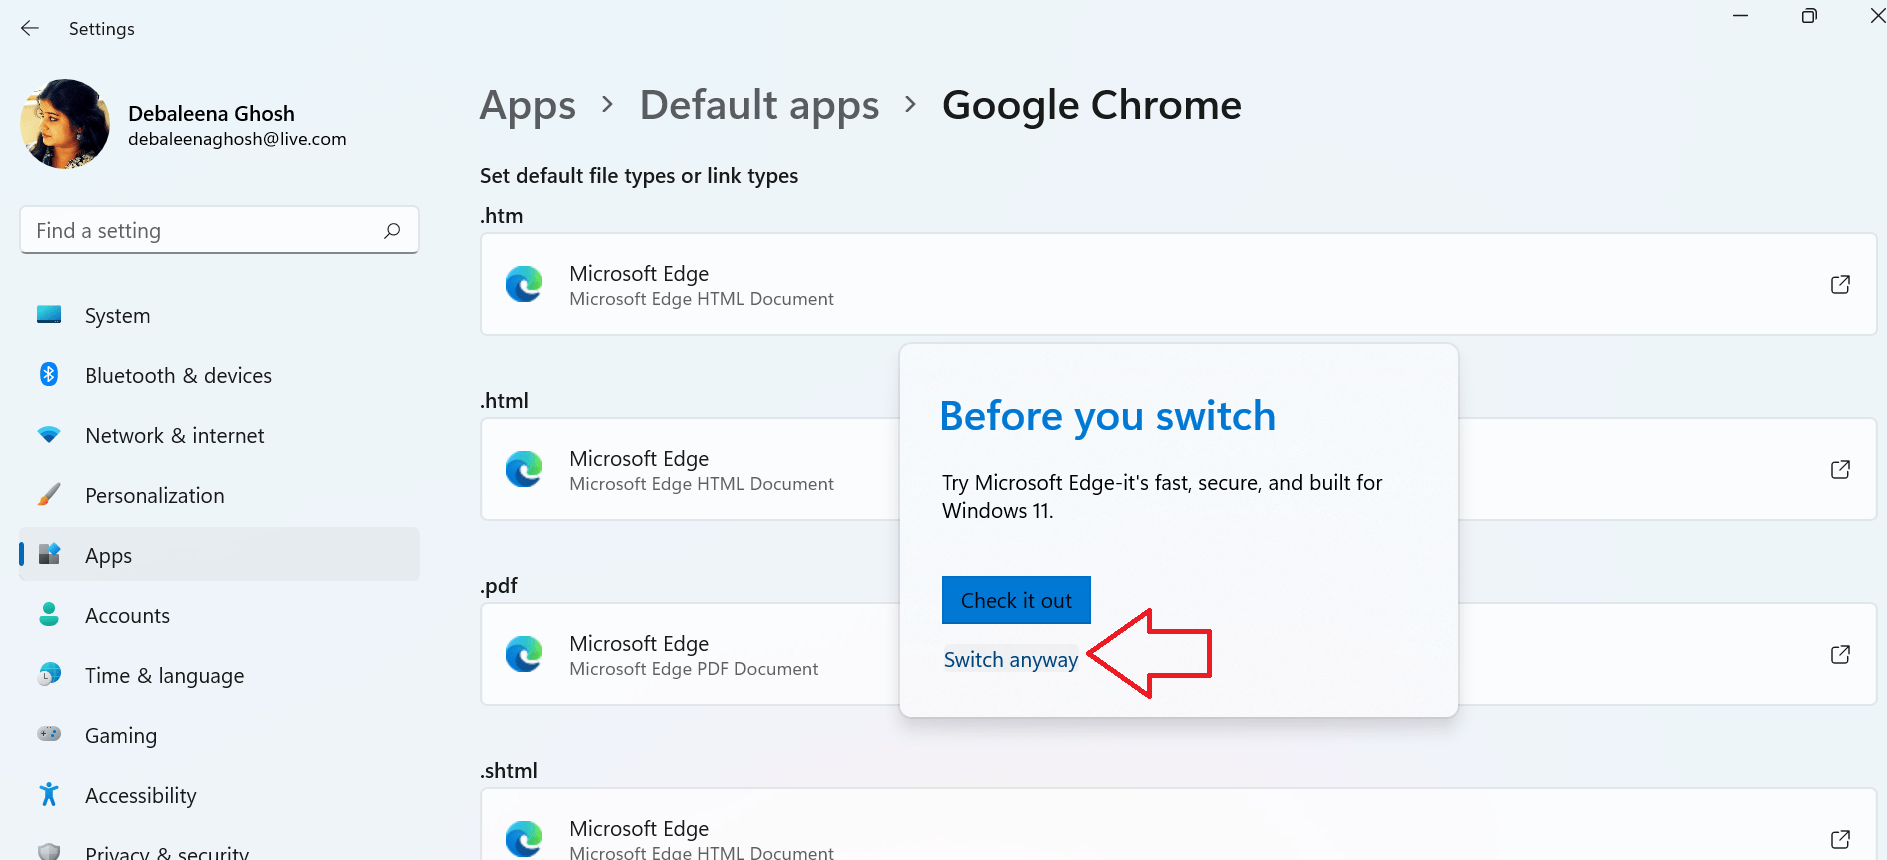The width and height of the screenshot is (1887, 860).
Task: Open Accounts settings page
Action: (127, 616)
